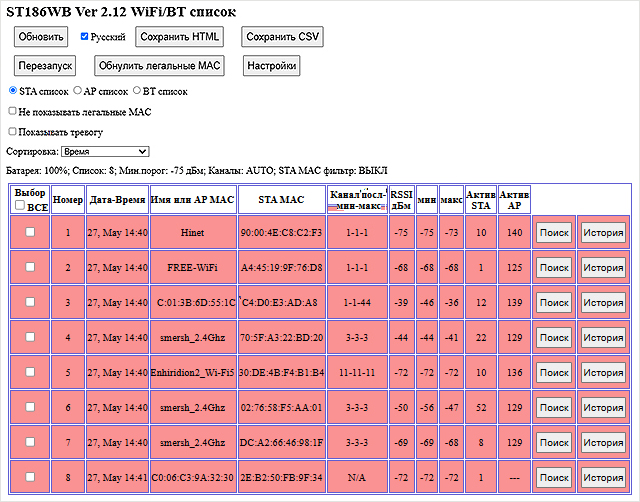Enable Показывать тревогу checkbox

point(12,131)
